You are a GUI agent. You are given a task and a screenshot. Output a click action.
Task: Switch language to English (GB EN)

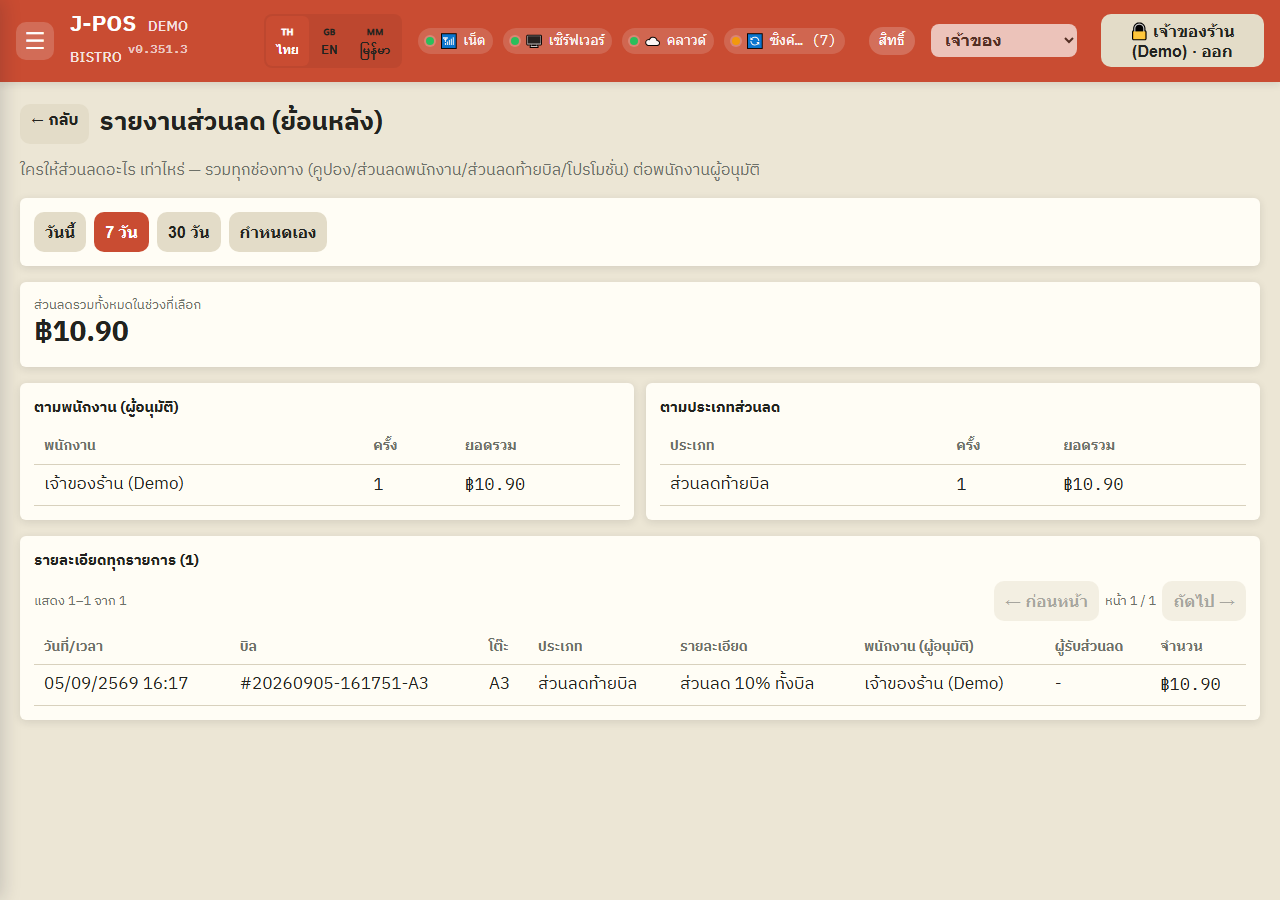[329, 41]
